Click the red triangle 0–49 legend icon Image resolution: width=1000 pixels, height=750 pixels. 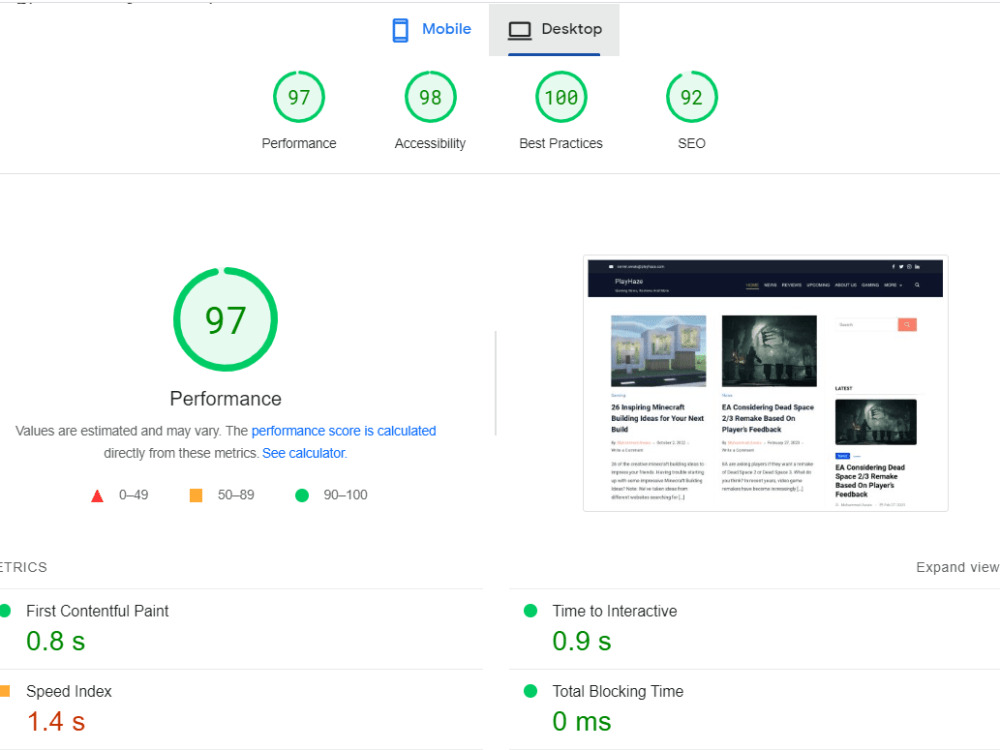pyautogui.click(x=98, y=494)
